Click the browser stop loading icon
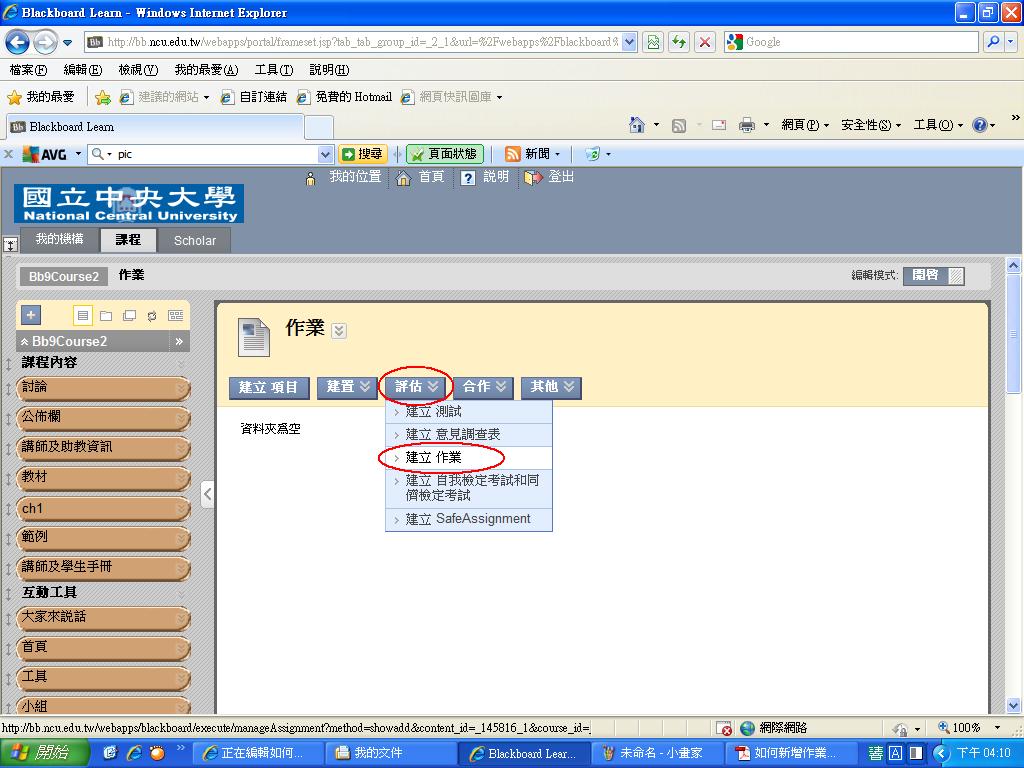 [x=705, y=42]
